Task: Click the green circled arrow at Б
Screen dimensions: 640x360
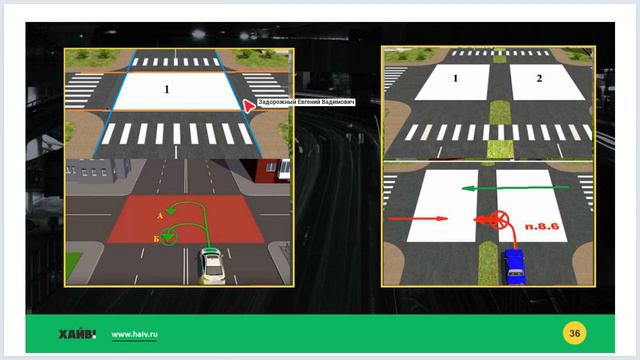Action: tap(169, 237)
